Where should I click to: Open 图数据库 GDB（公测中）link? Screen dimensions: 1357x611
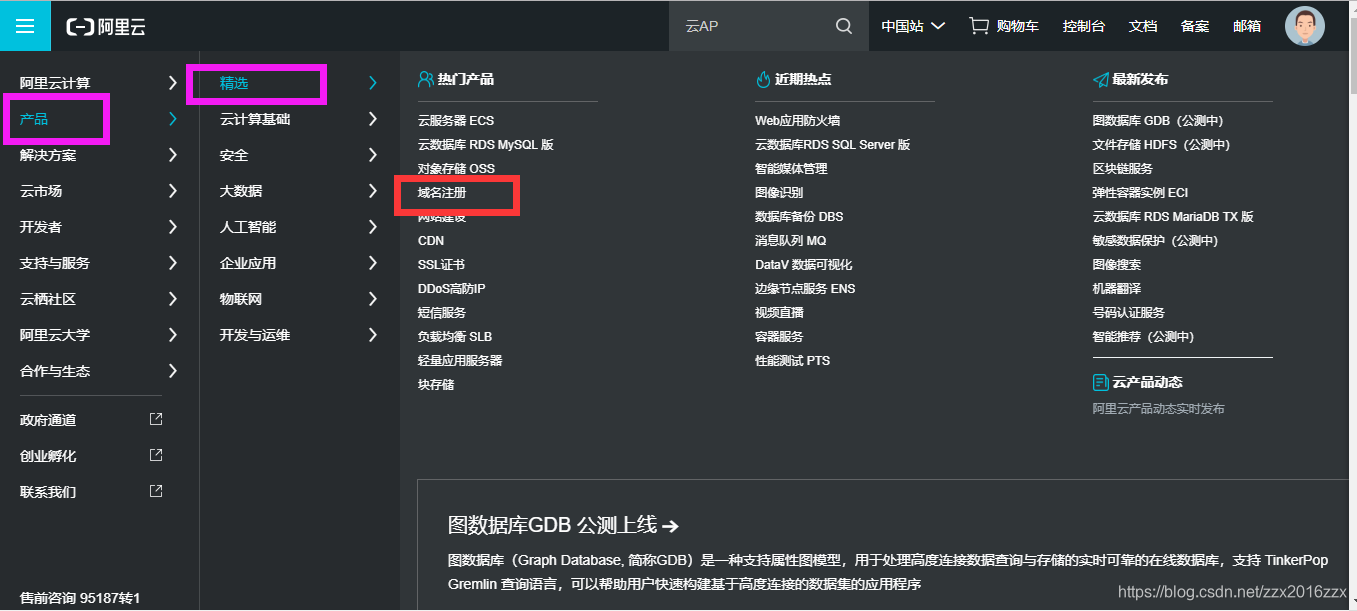1158,121
